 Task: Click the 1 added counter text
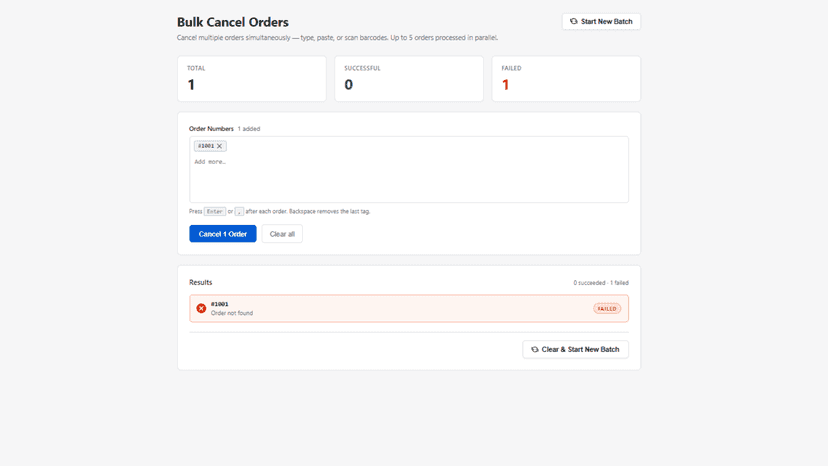[x=249, y=129]
